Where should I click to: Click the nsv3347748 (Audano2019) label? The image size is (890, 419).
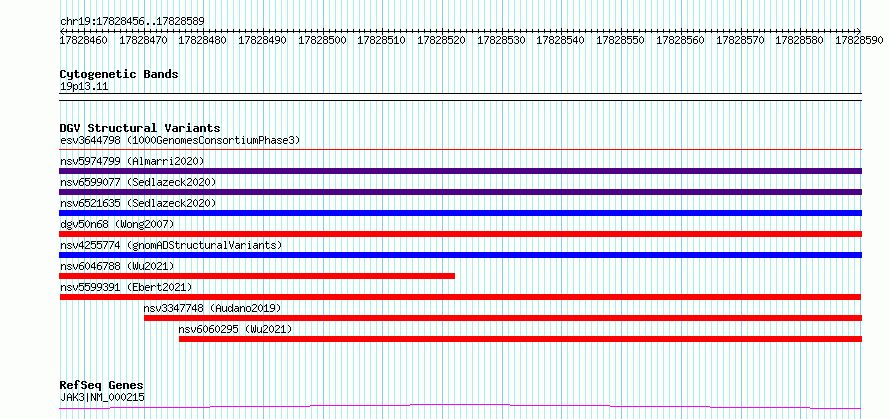(x=212, y=308)
